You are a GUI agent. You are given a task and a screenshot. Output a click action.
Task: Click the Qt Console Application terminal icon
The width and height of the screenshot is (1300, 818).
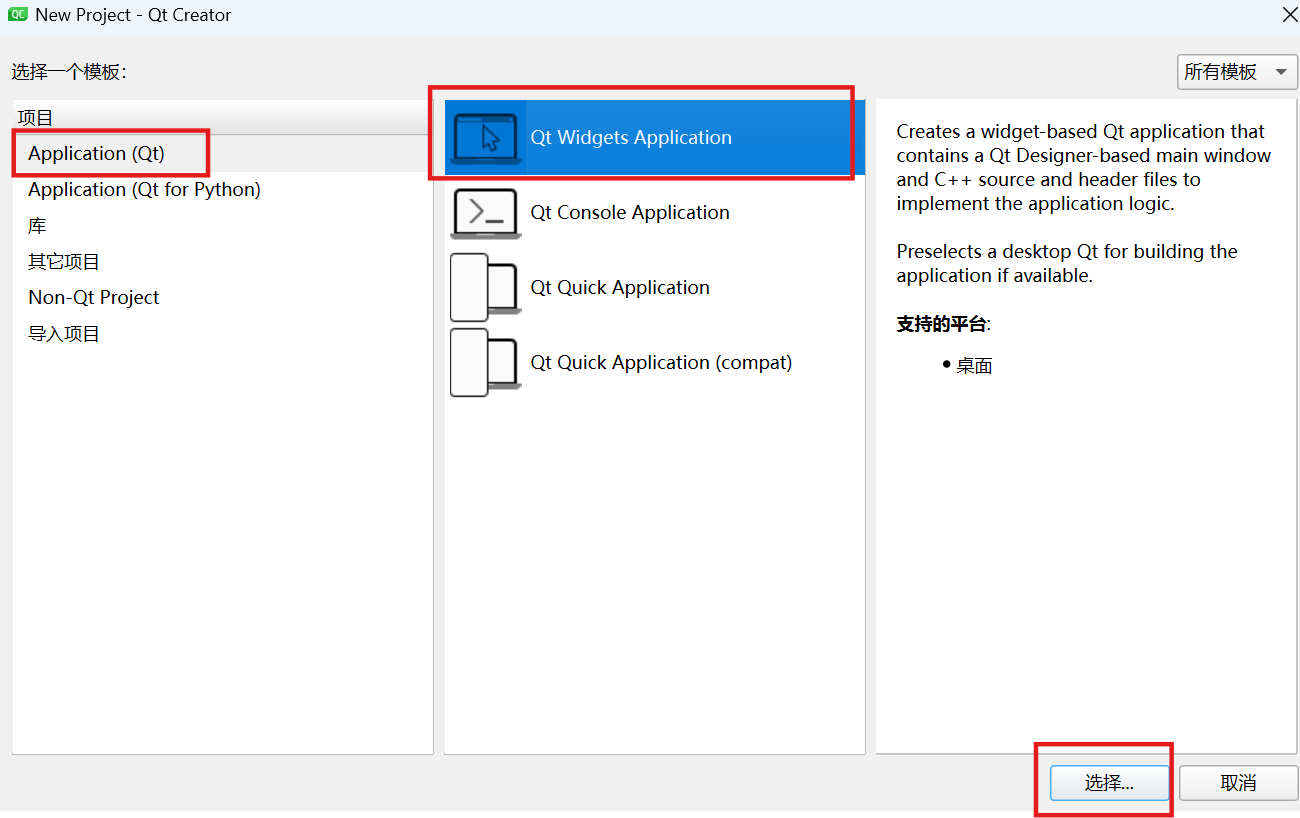point(486,213)
